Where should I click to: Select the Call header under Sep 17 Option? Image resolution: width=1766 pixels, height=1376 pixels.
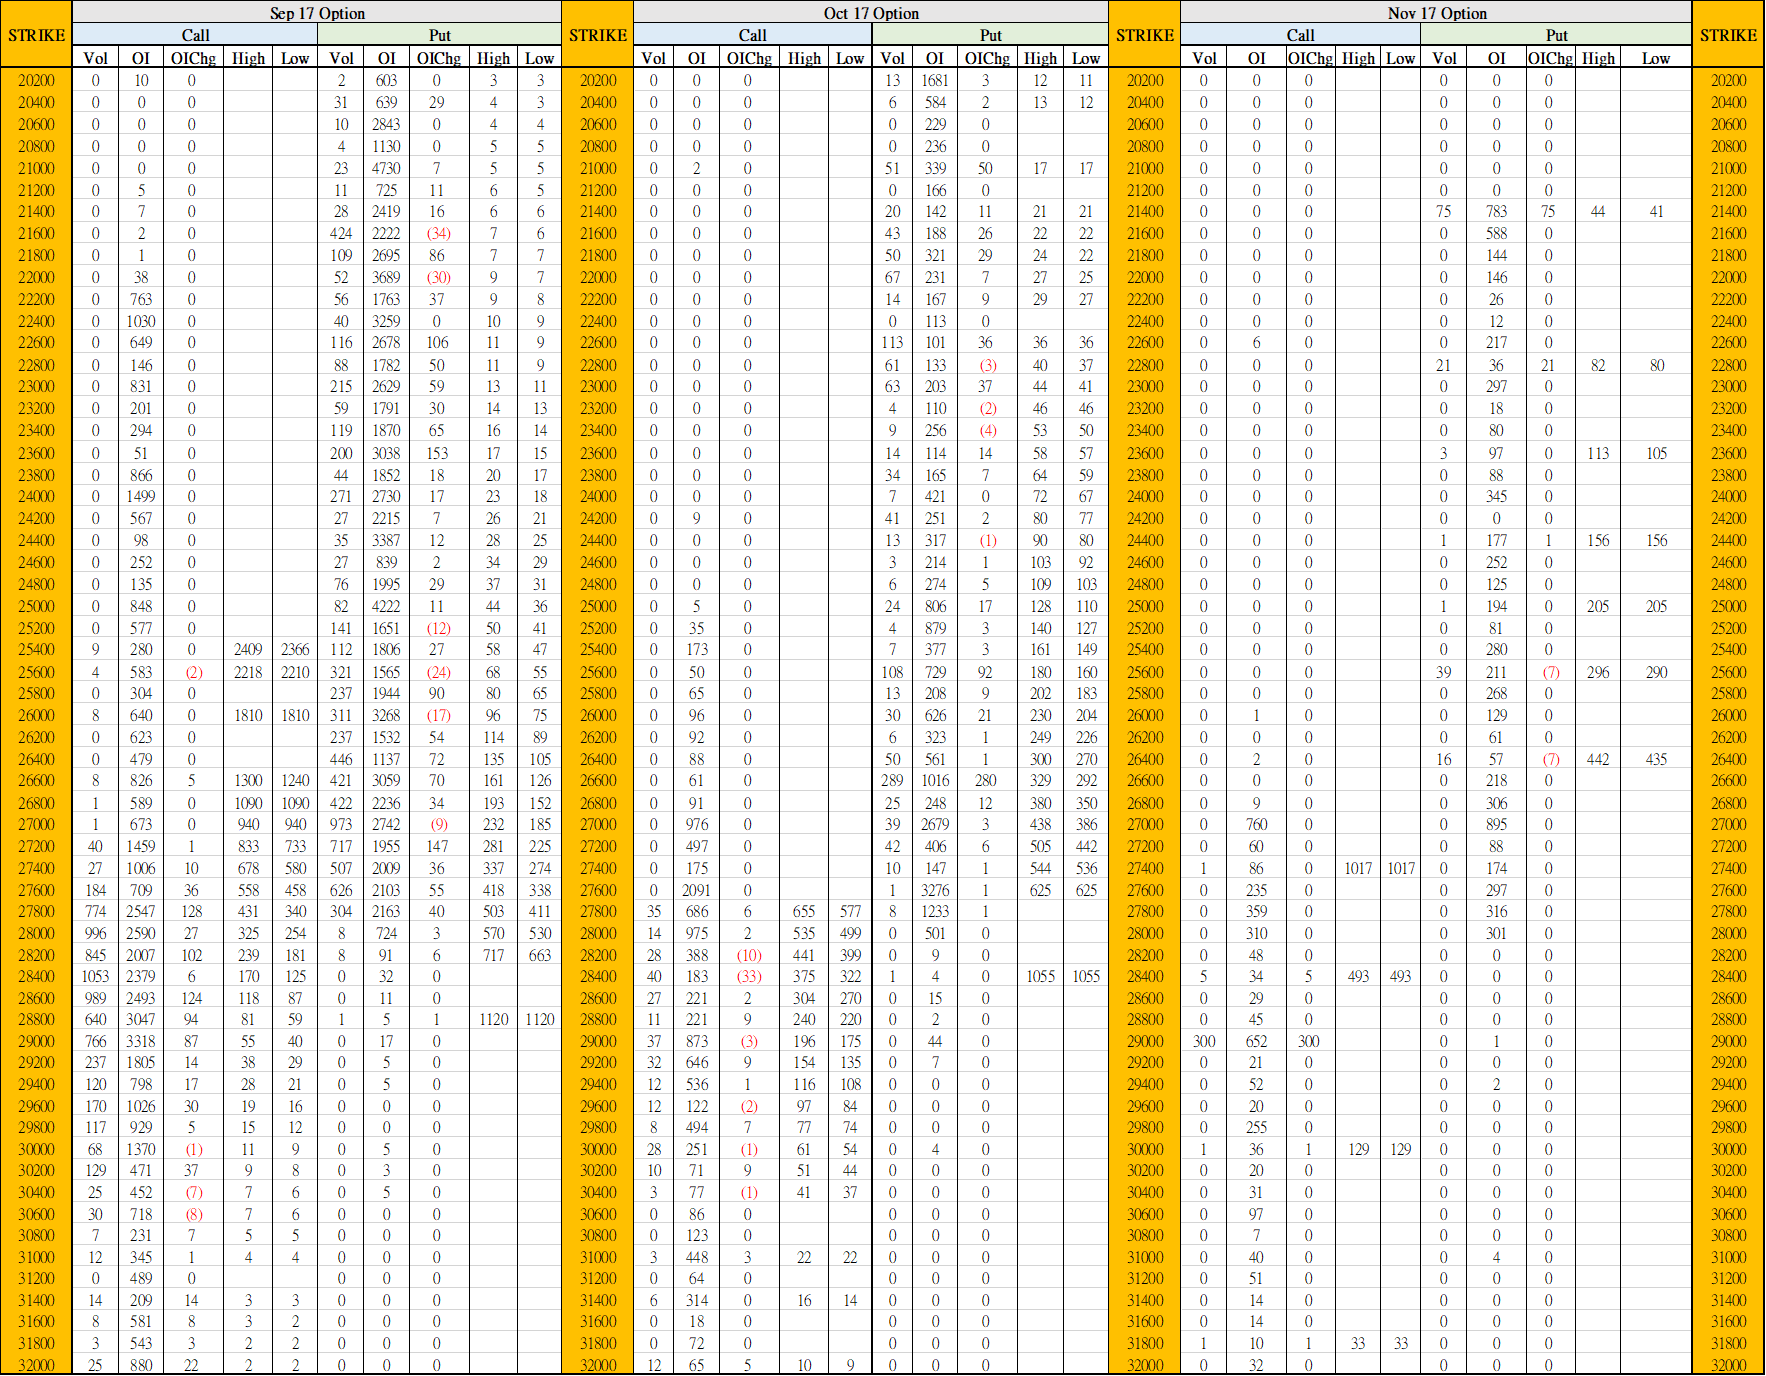195,35
